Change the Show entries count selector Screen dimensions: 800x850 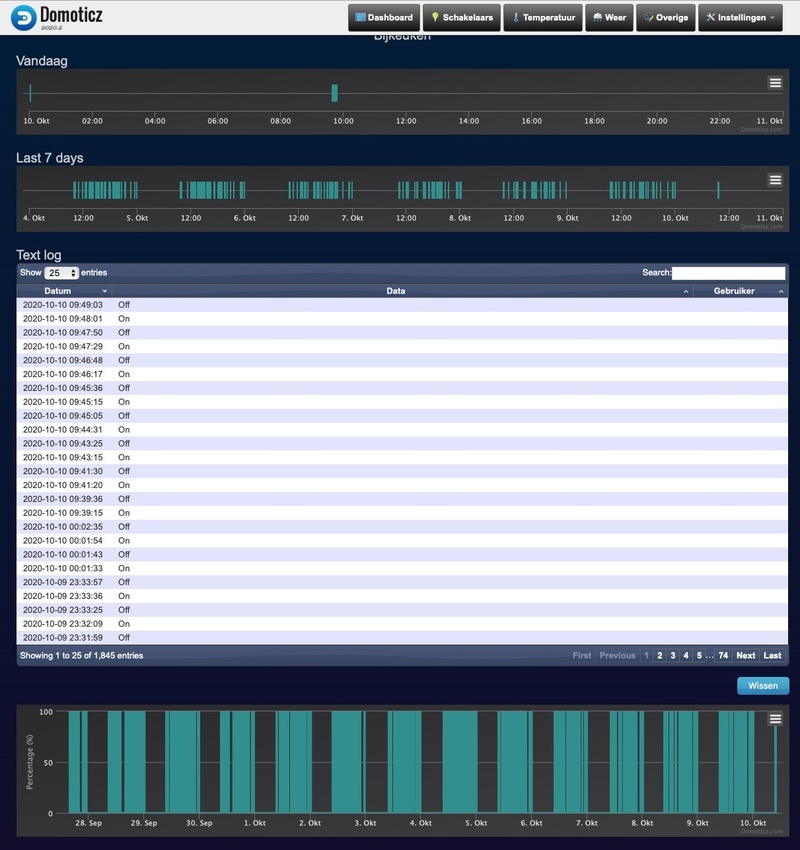click(61, 273)
